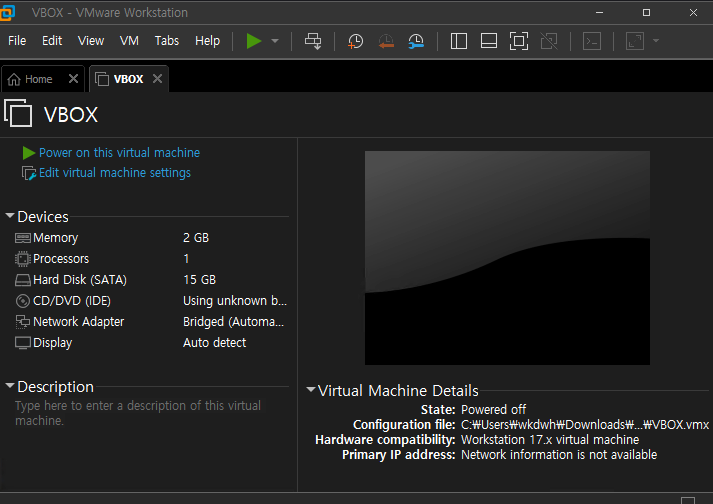Click the Display monitor icon
This screenshot has height=504, width=713.
click(x=23, y=343)
